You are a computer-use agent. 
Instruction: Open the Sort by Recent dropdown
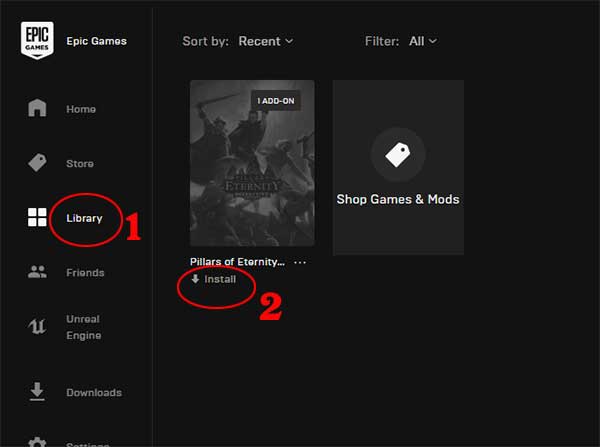click(265, 41)
